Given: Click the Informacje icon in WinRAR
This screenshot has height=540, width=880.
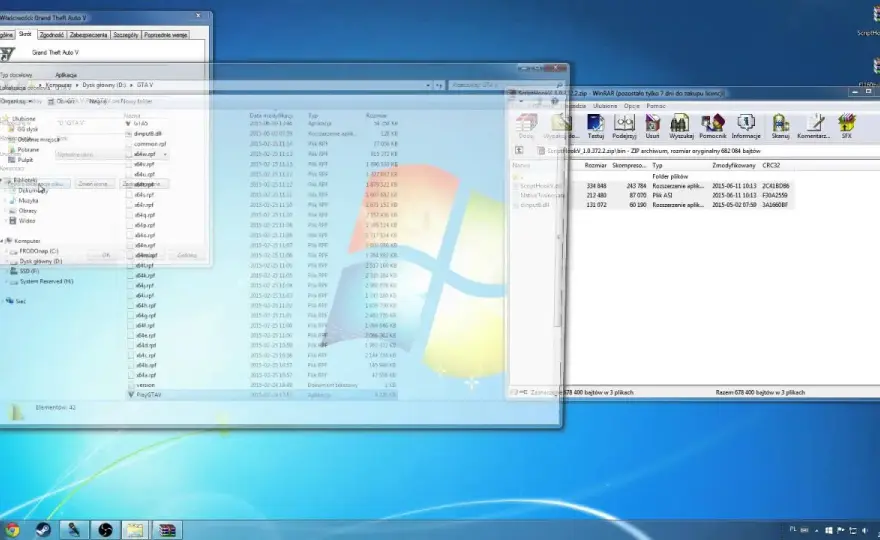Looking at the screenshot, I should (x=746, y=126).
